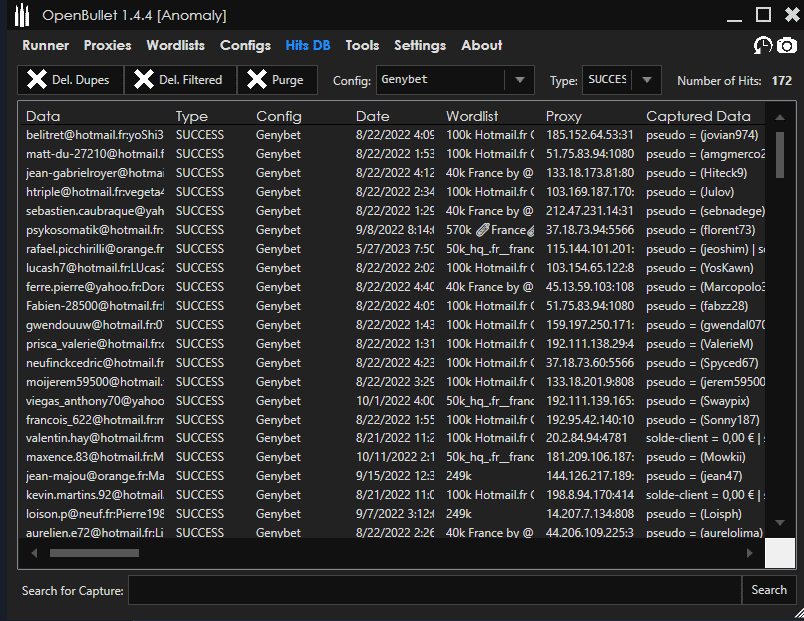Click the clock history icon
This screenshot has width=804, height=621.
763,46
